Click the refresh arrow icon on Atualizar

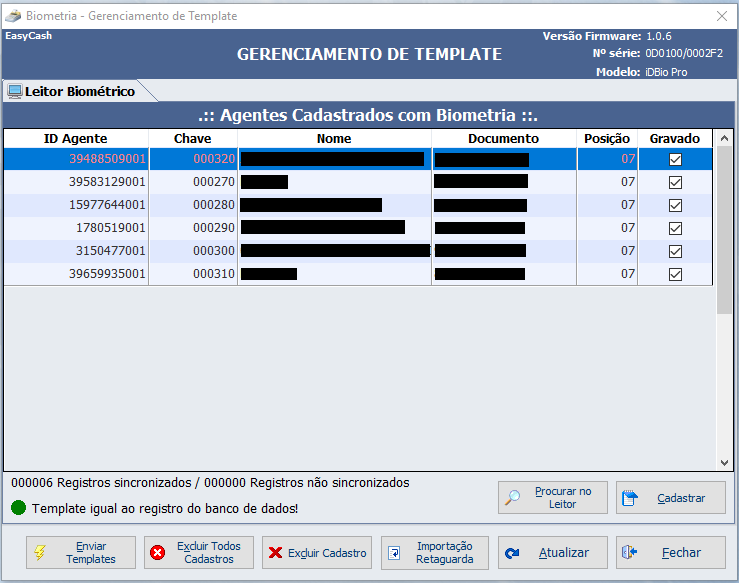tap(512, 553)
